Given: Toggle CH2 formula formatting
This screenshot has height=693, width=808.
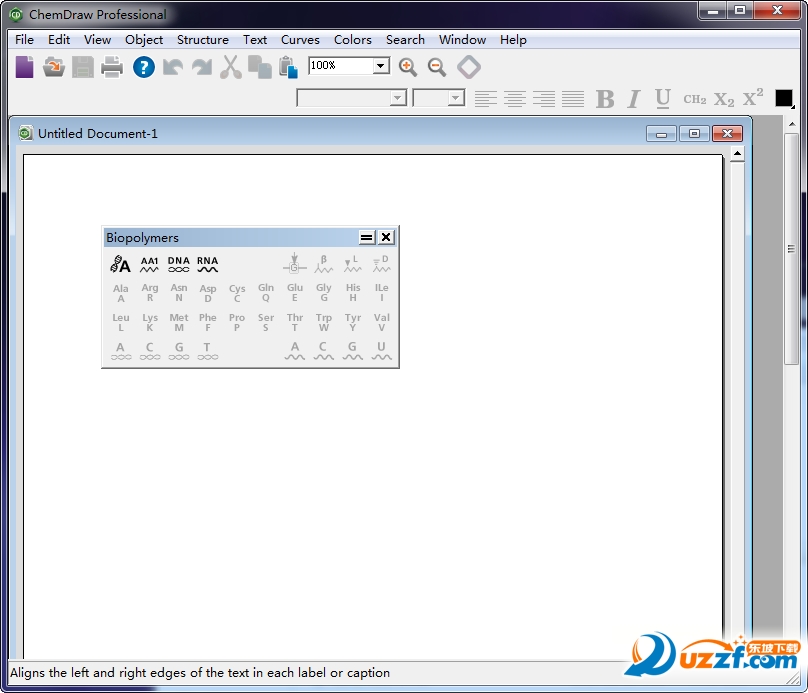Looking at the screenshot, I should 695,99.
